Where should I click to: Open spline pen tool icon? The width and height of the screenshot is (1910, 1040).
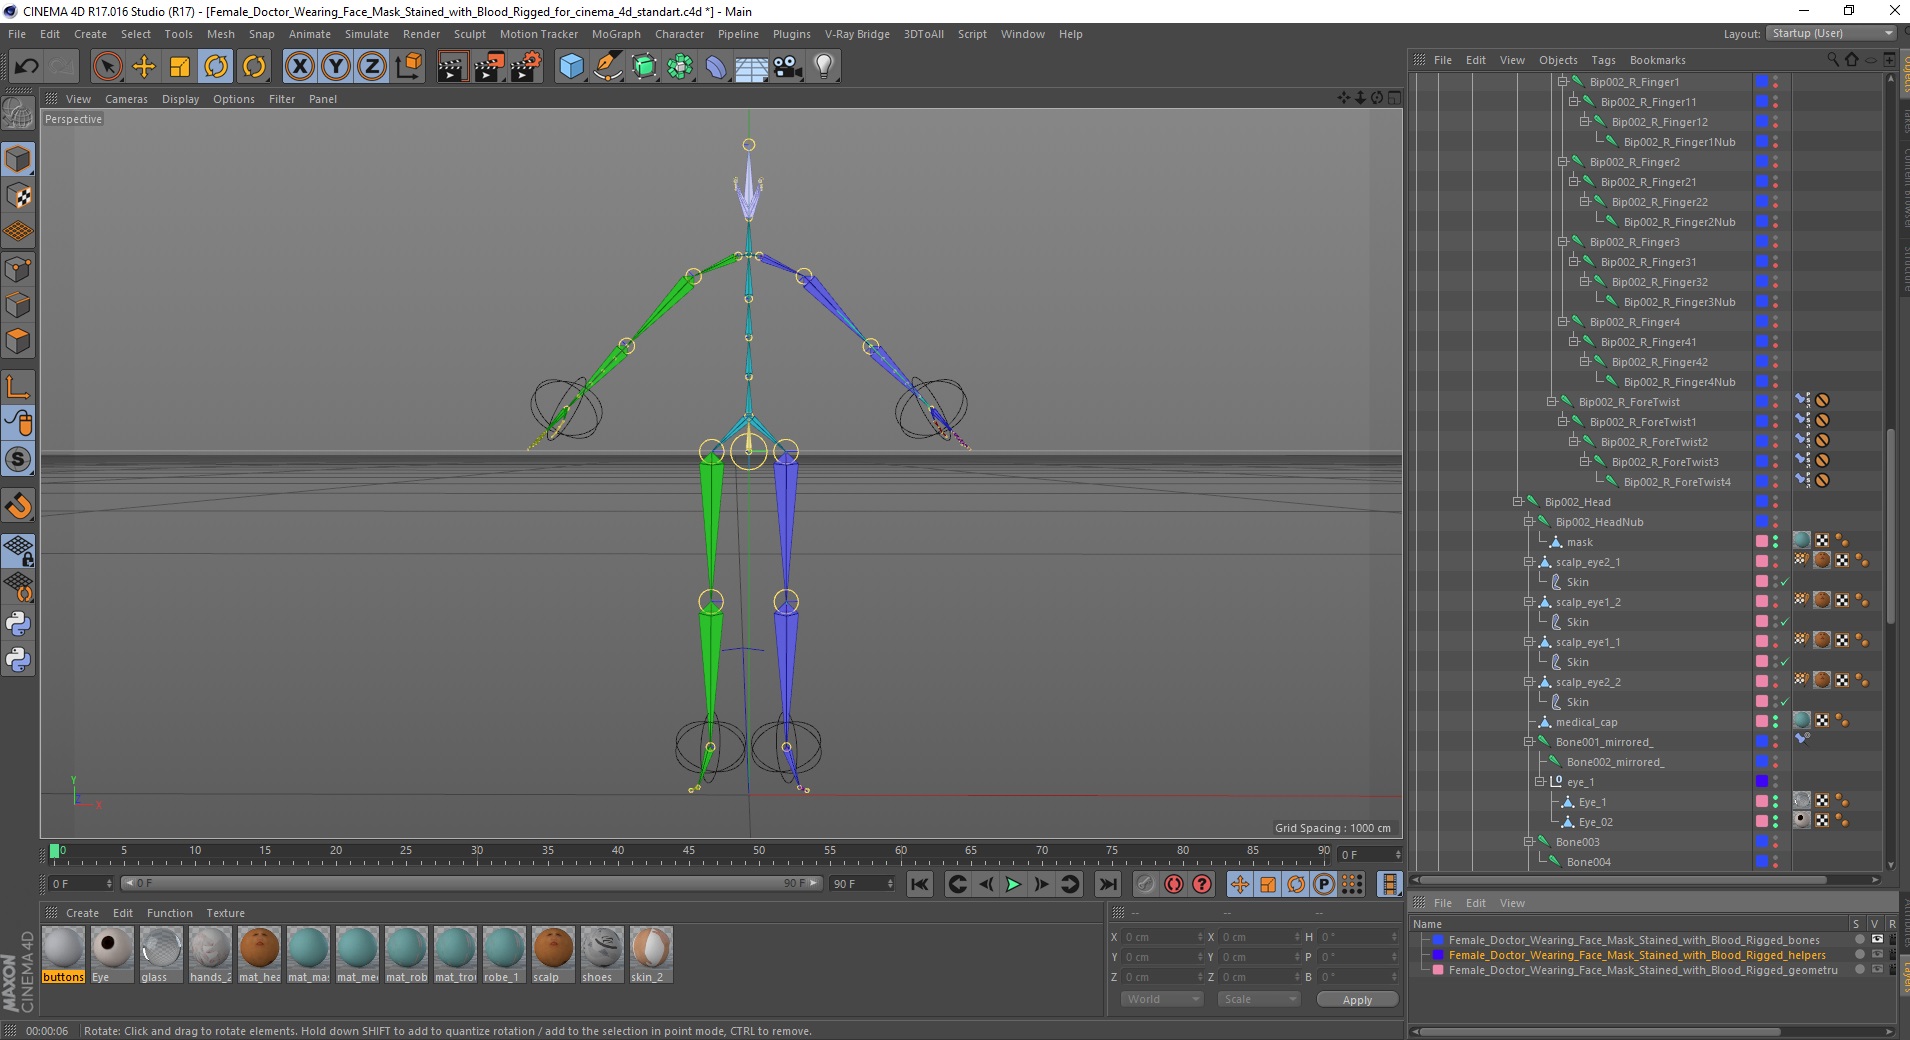(607, 67)
